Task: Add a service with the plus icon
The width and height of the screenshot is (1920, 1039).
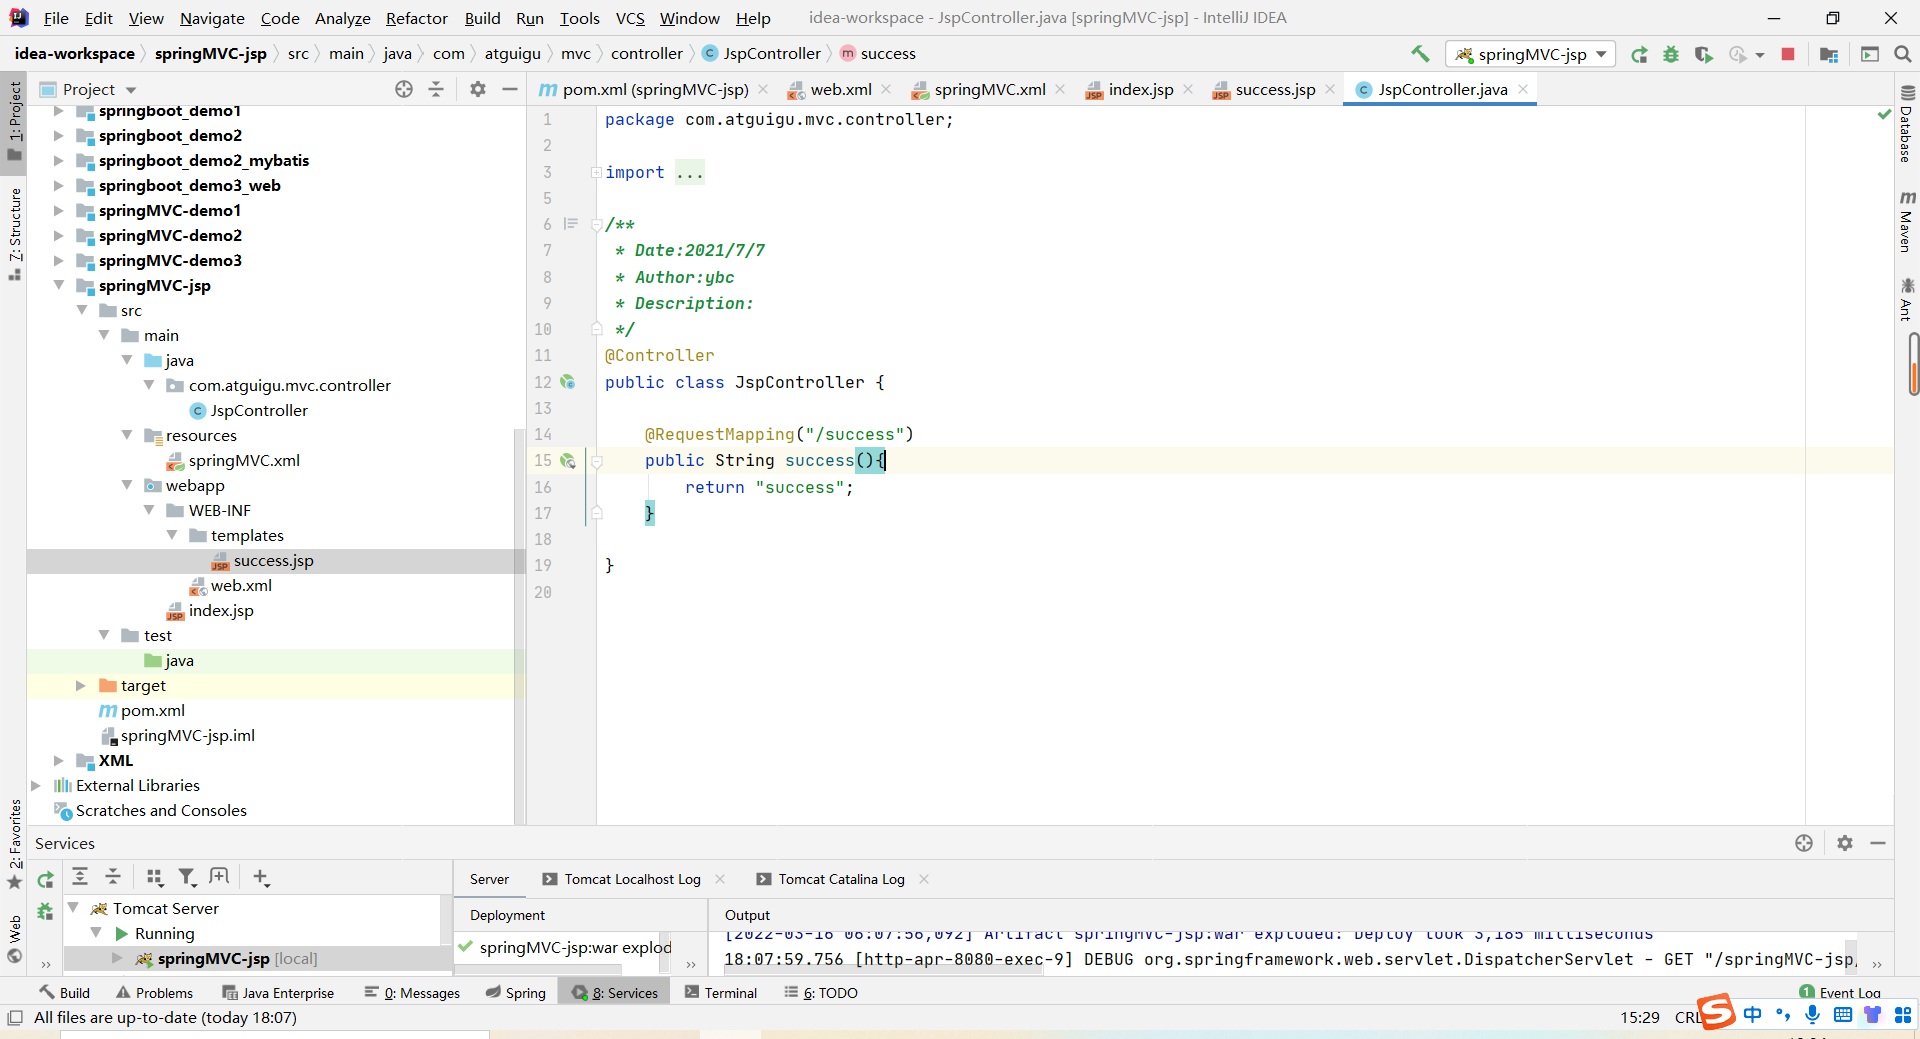Action: [x=261, y=877]
